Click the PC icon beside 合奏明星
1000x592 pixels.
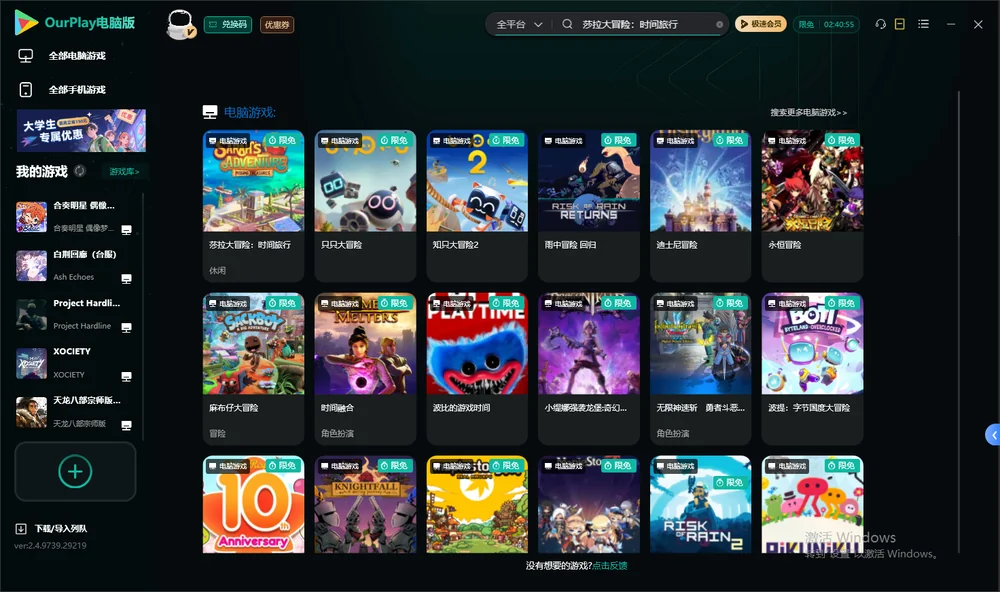click(x=126, y=230)
